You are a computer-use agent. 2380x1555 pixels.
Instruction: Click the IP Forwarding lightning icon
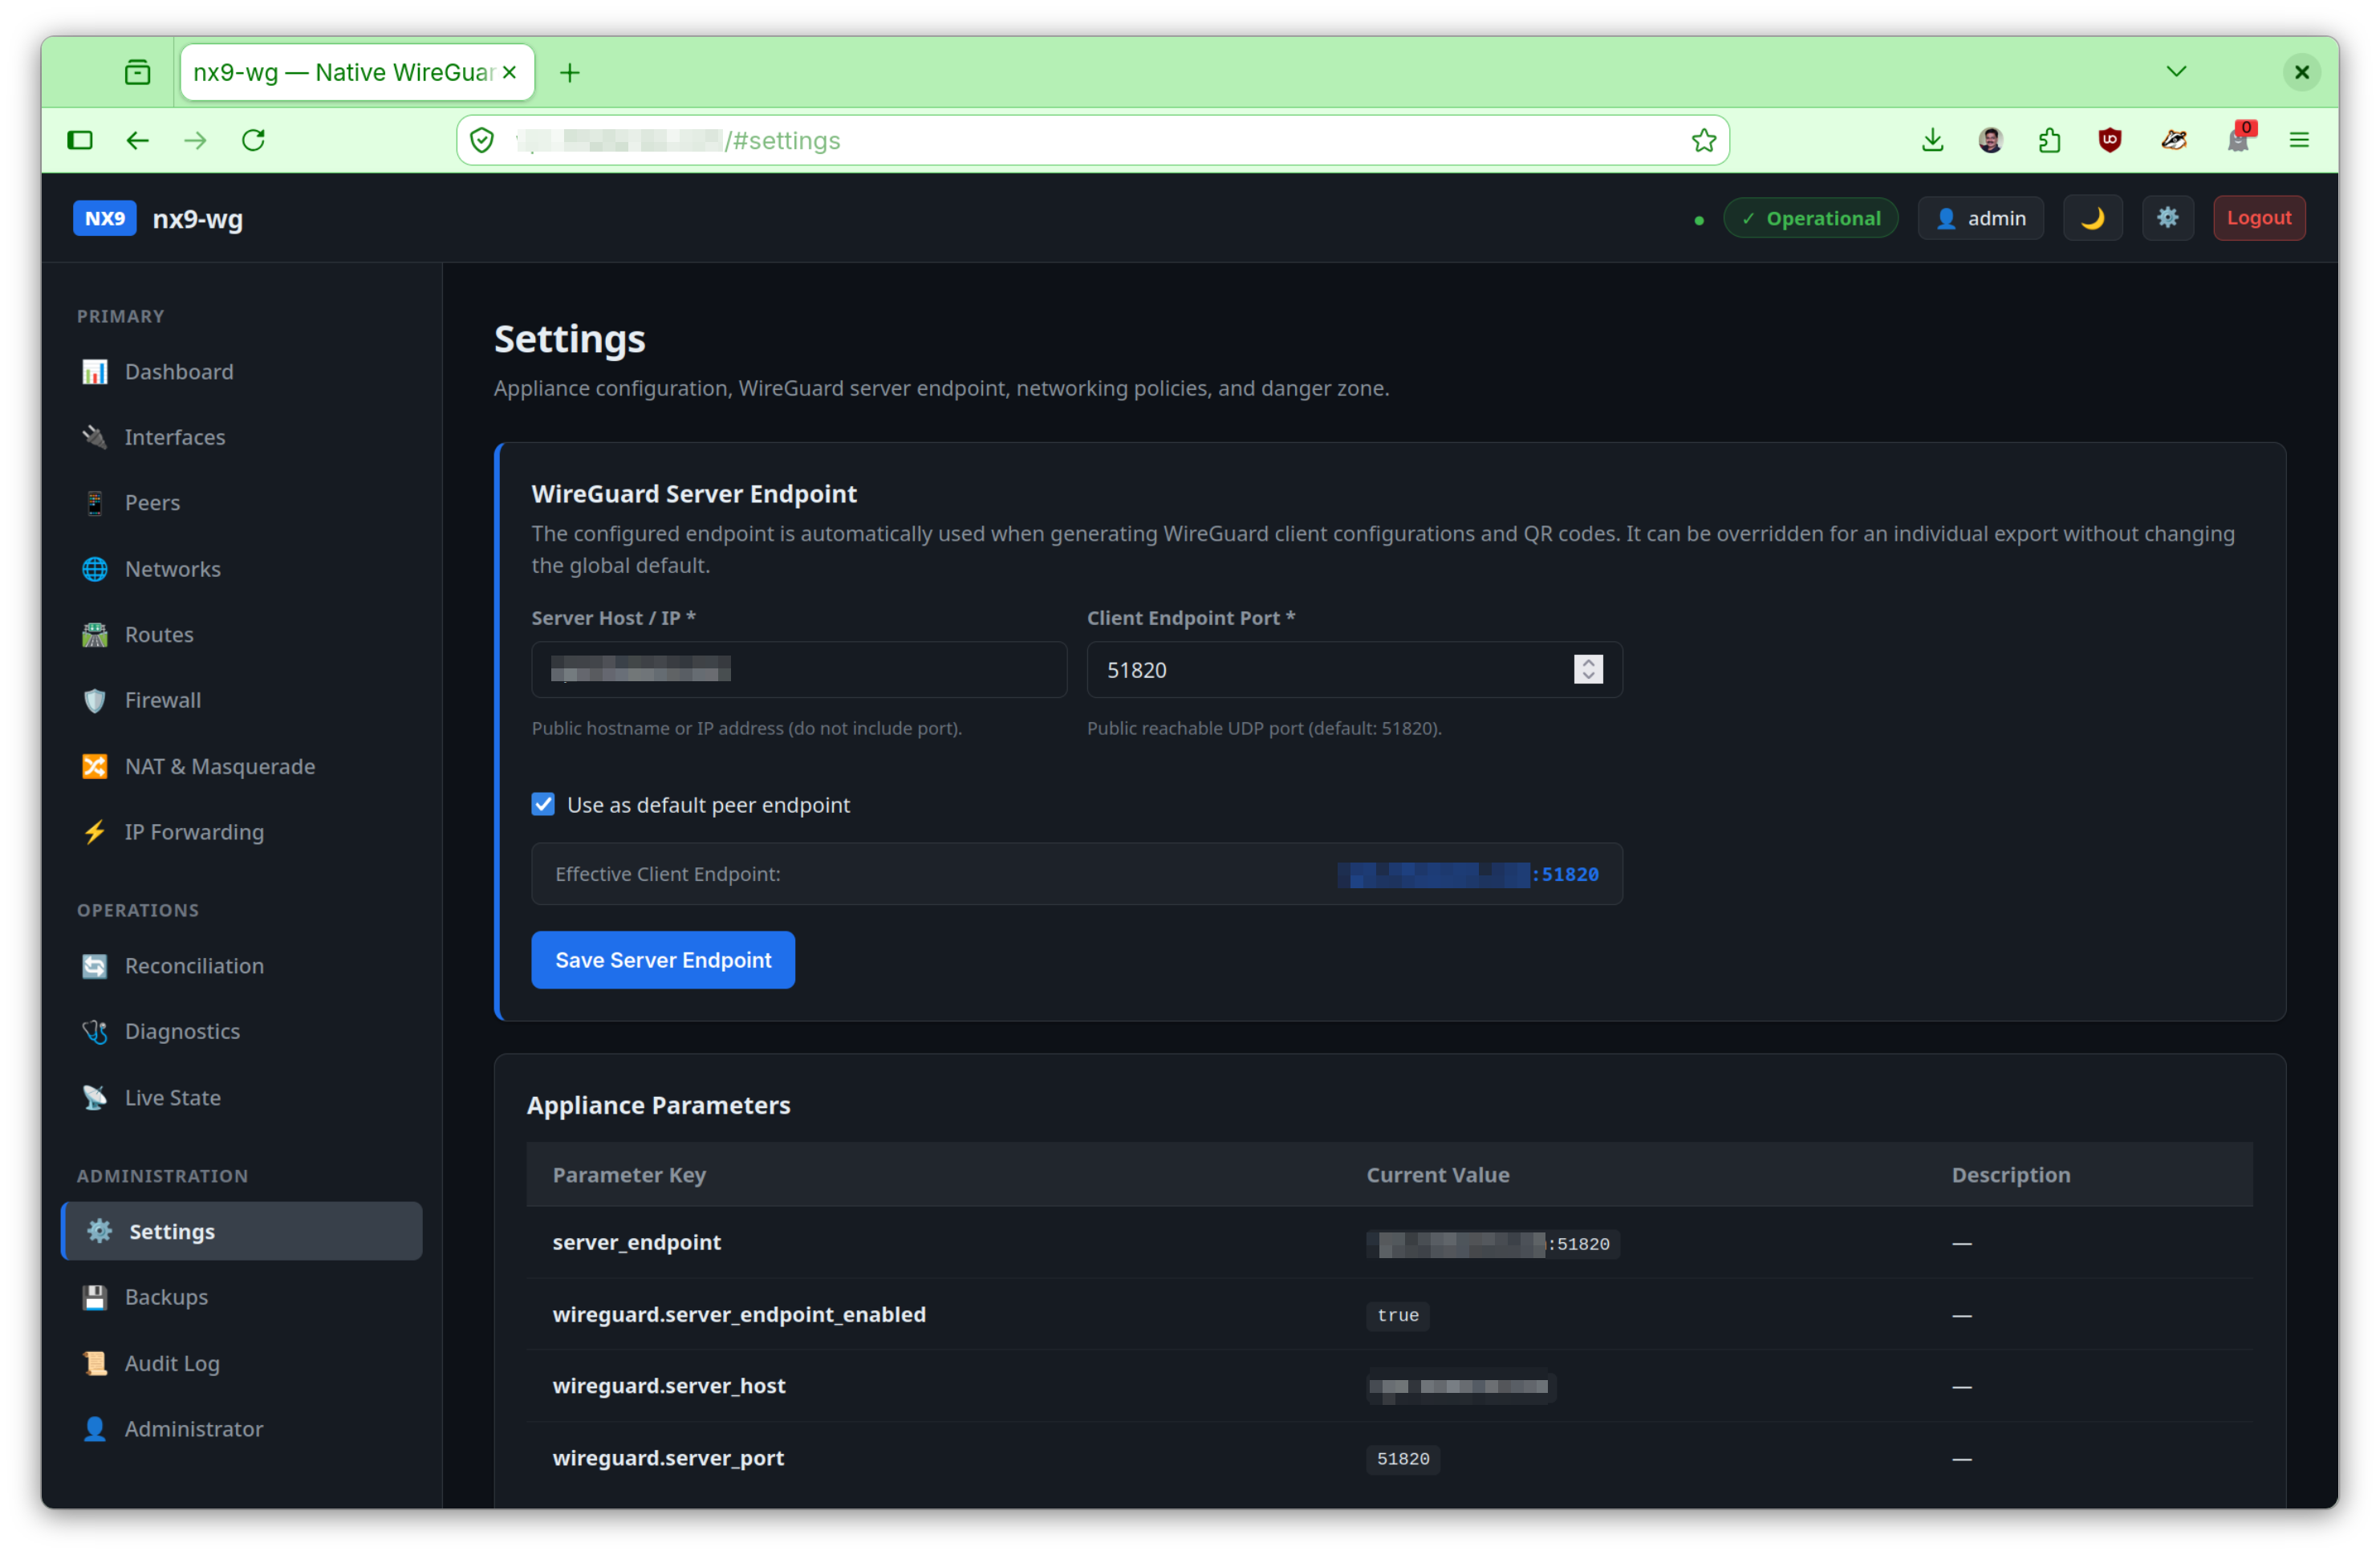(x=95, y=832)
